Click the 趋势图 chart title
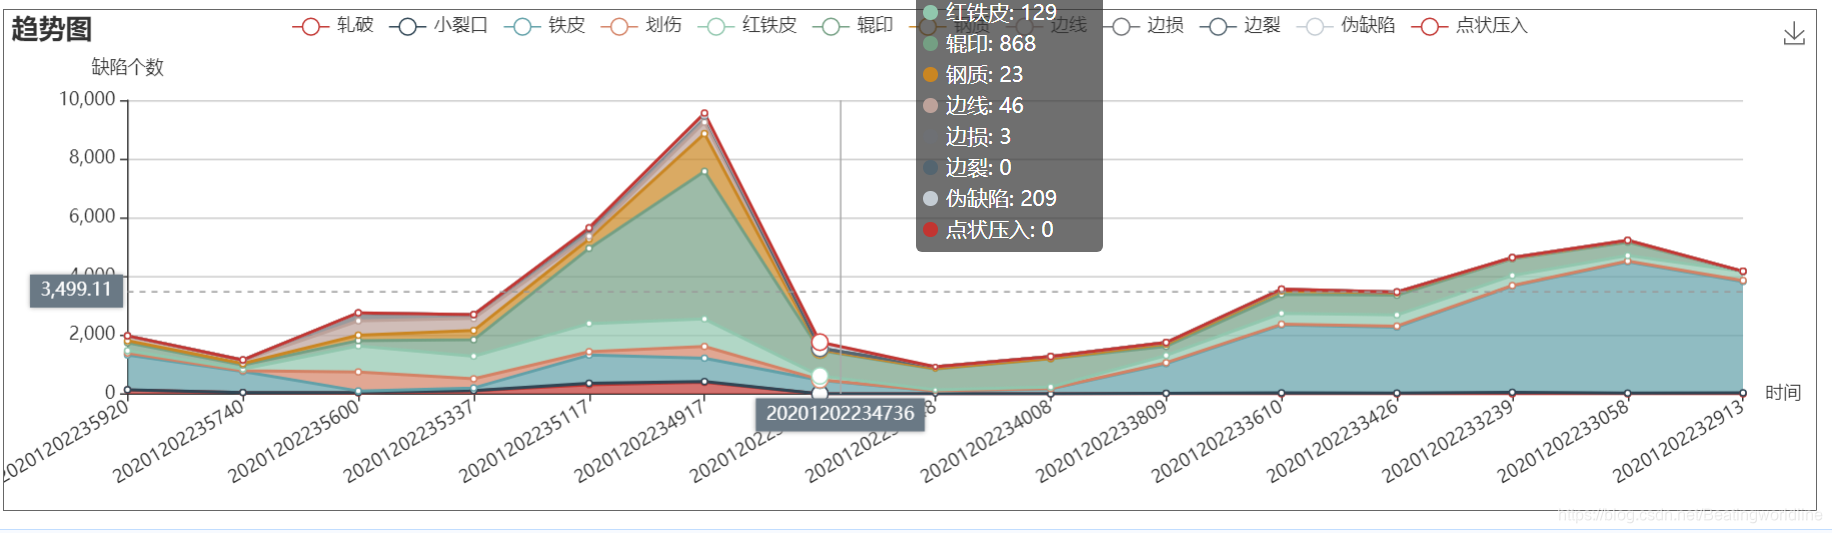Screen dimensions: 1832x533 coord(52,29)
